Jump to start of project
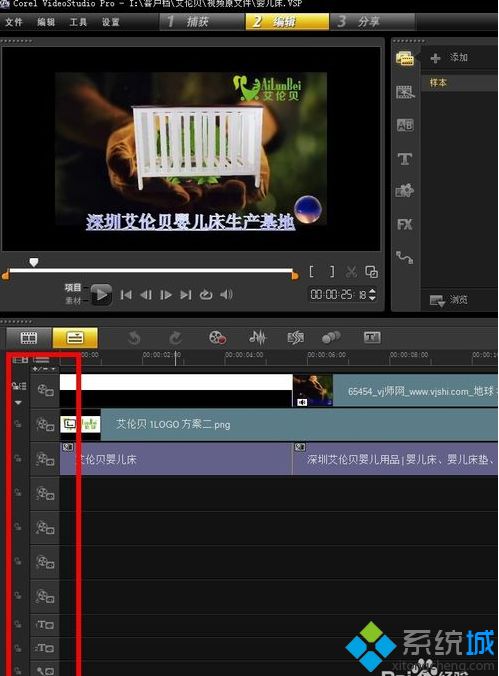499x676 pixels. [126, 295]
